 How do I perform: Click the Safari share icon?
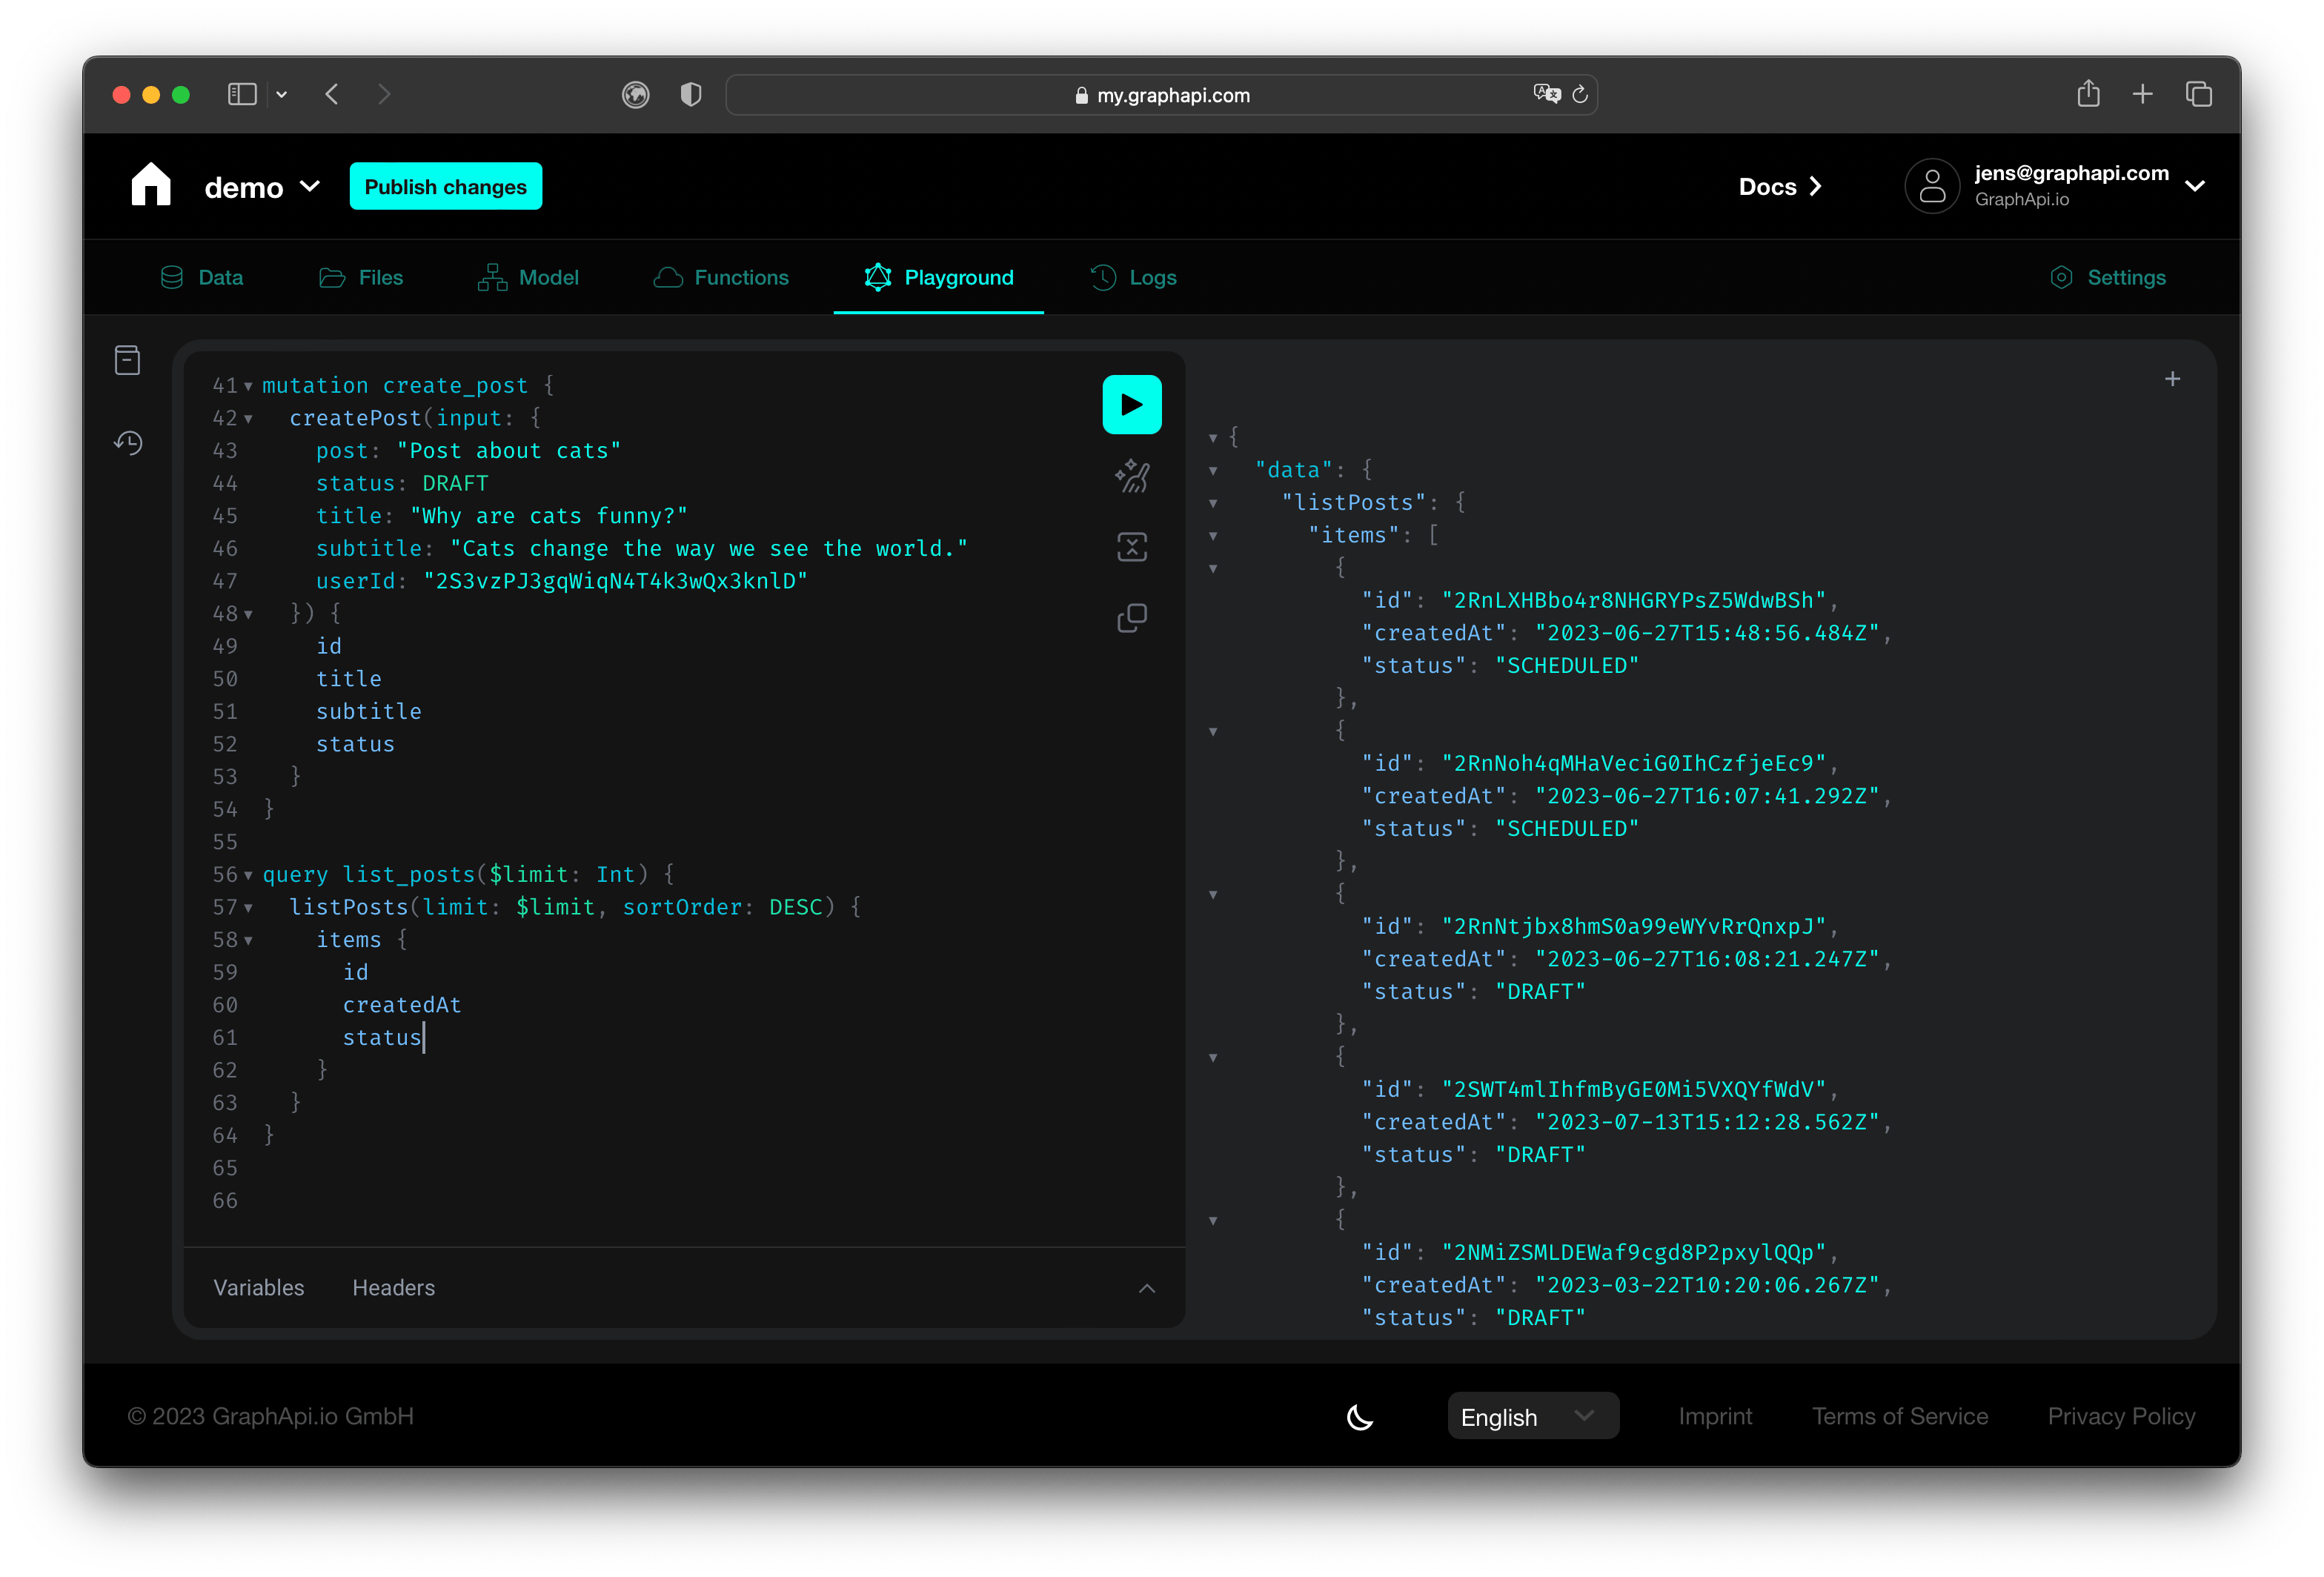(2088, 94)
